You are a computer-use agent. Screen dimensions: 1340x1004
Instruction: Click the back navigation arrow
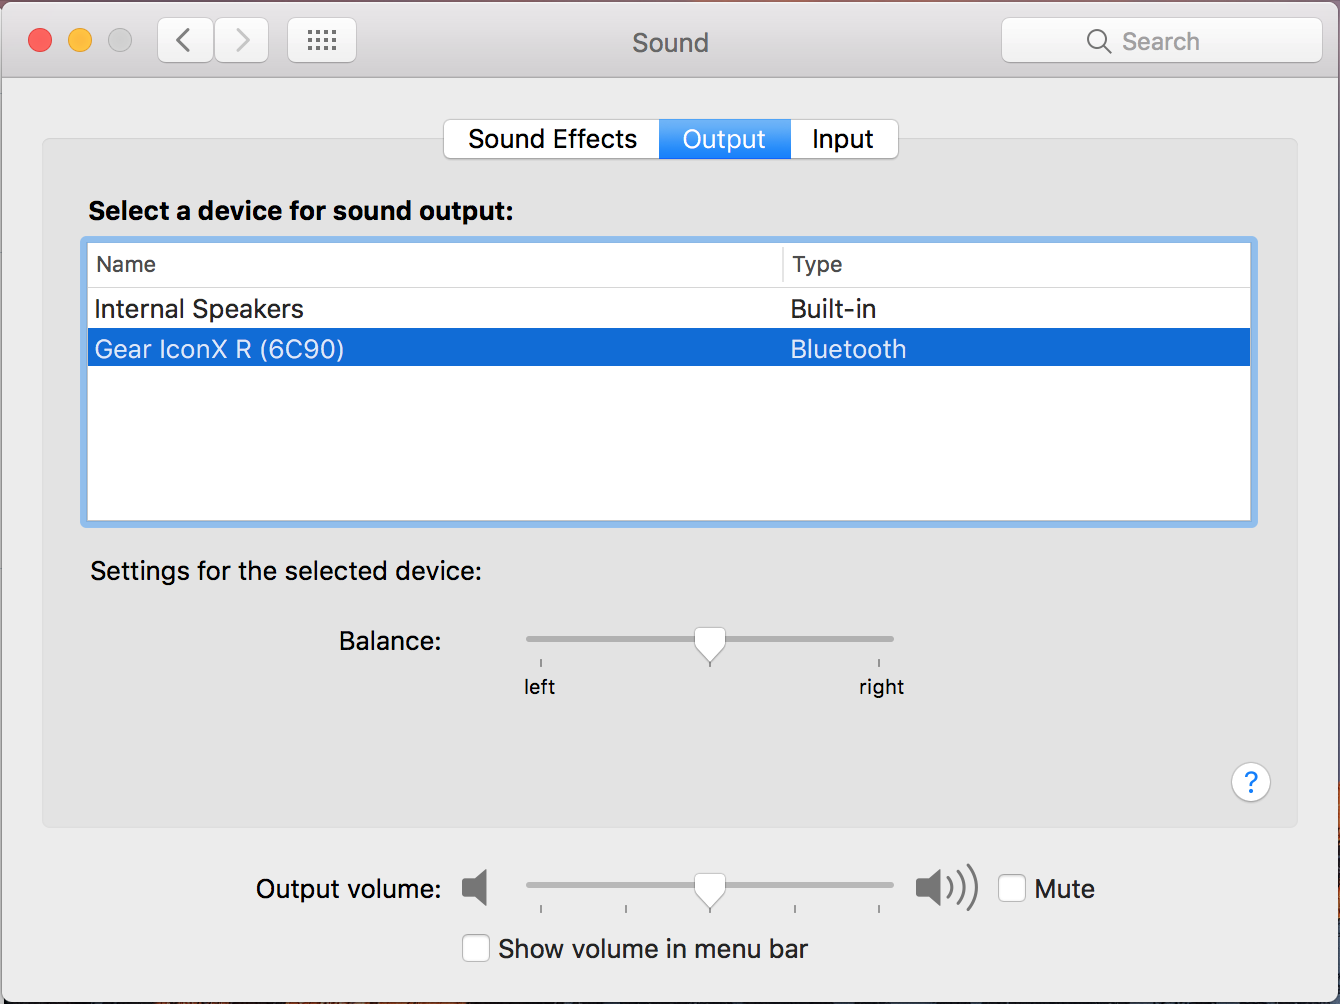[x=184, y=41]
